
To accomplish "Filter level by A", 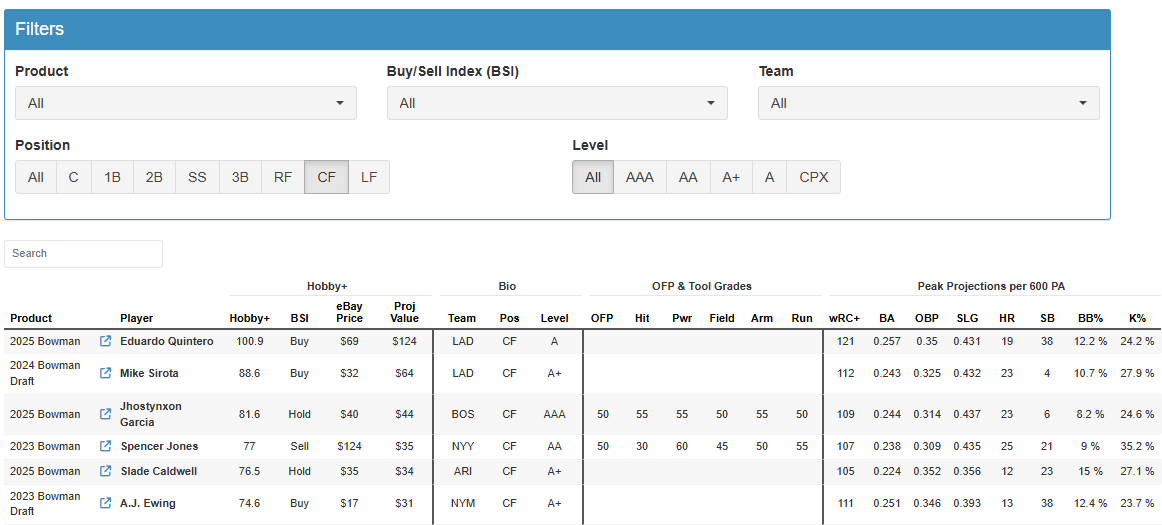I will point(770,177).
